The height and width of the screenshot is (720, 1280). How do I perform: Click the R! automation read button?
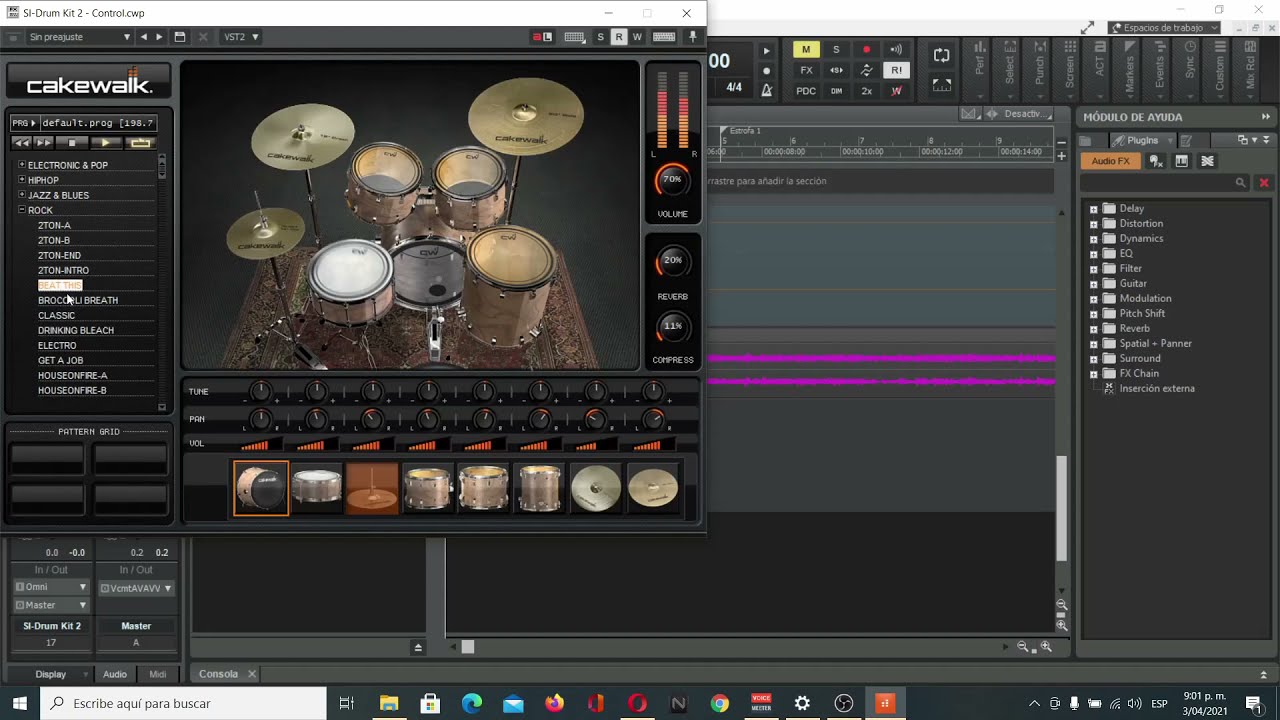[896, 71]
